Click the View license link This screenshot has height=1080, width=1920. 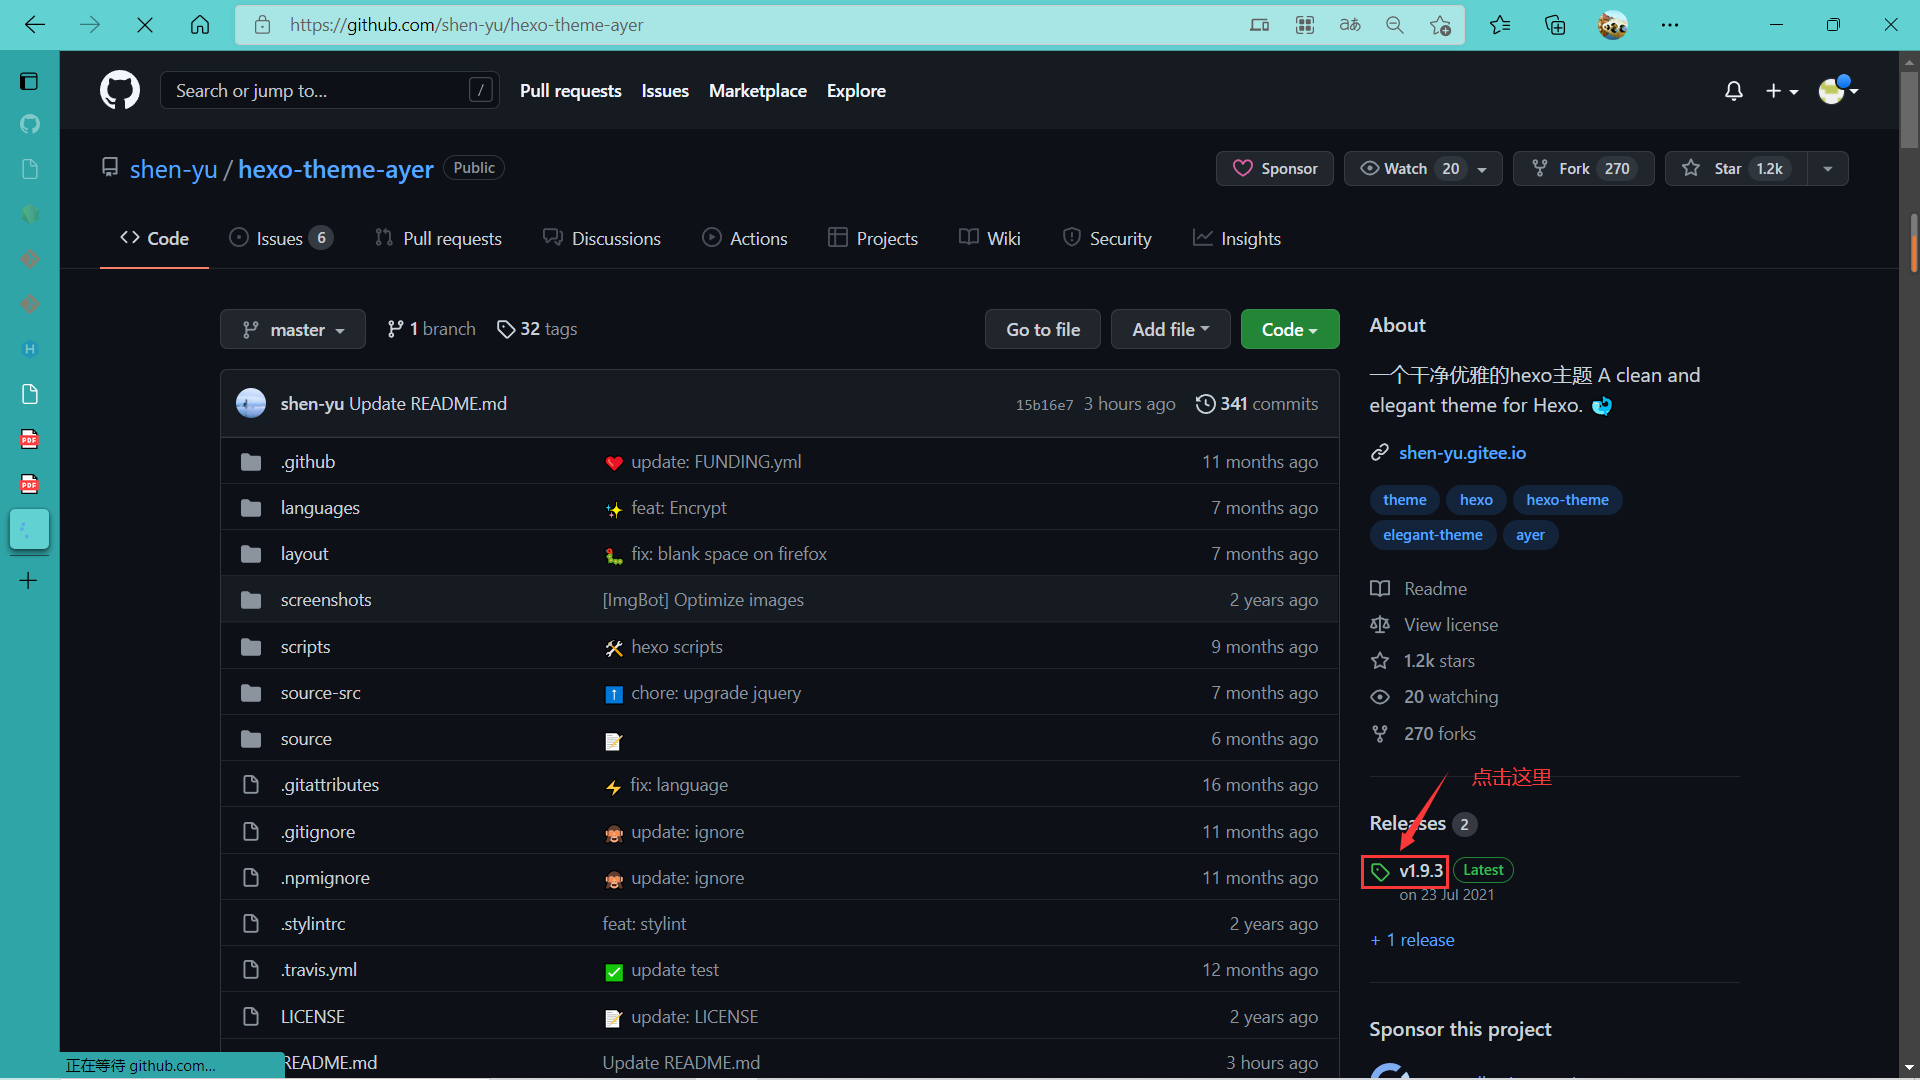[x=1451, y=625]
